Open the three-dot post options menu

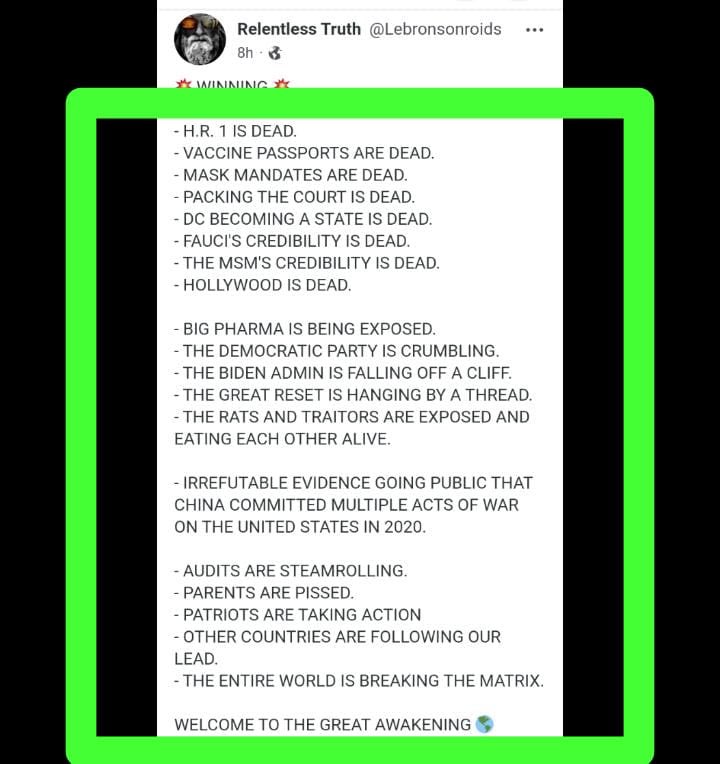(534, 30)
